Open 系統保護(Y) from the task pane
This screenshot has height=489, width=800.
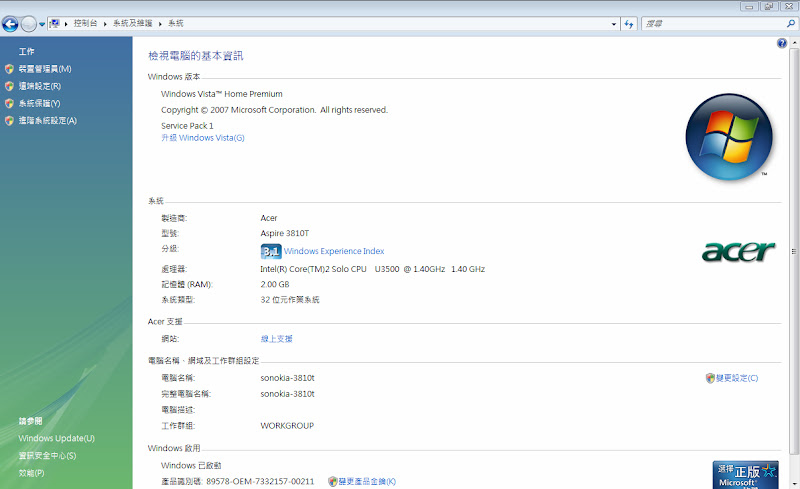(x=39, y=104)
